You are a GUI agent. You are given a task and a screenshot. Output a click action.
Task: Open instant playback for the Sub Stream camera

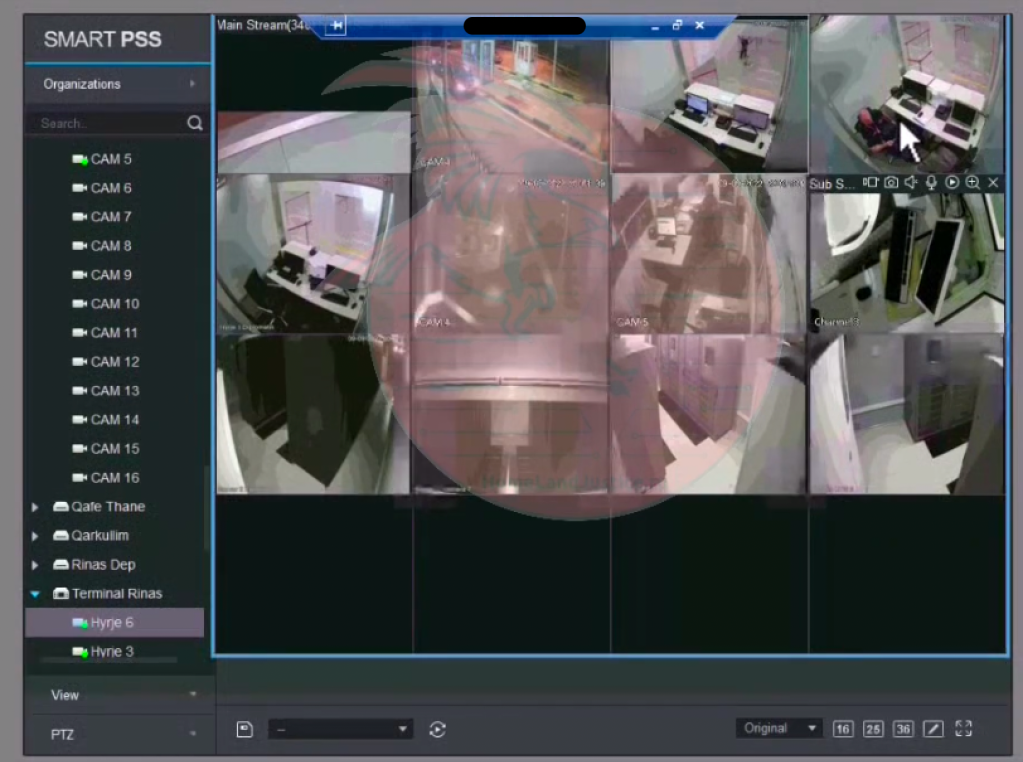coord(952,183)
